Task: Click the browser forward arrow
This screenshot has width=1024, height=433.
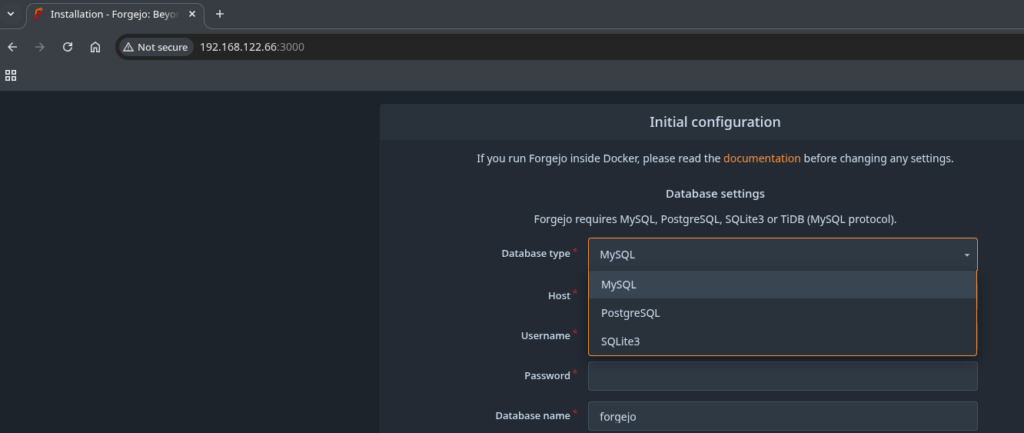Action: click(x=40, y=47)
